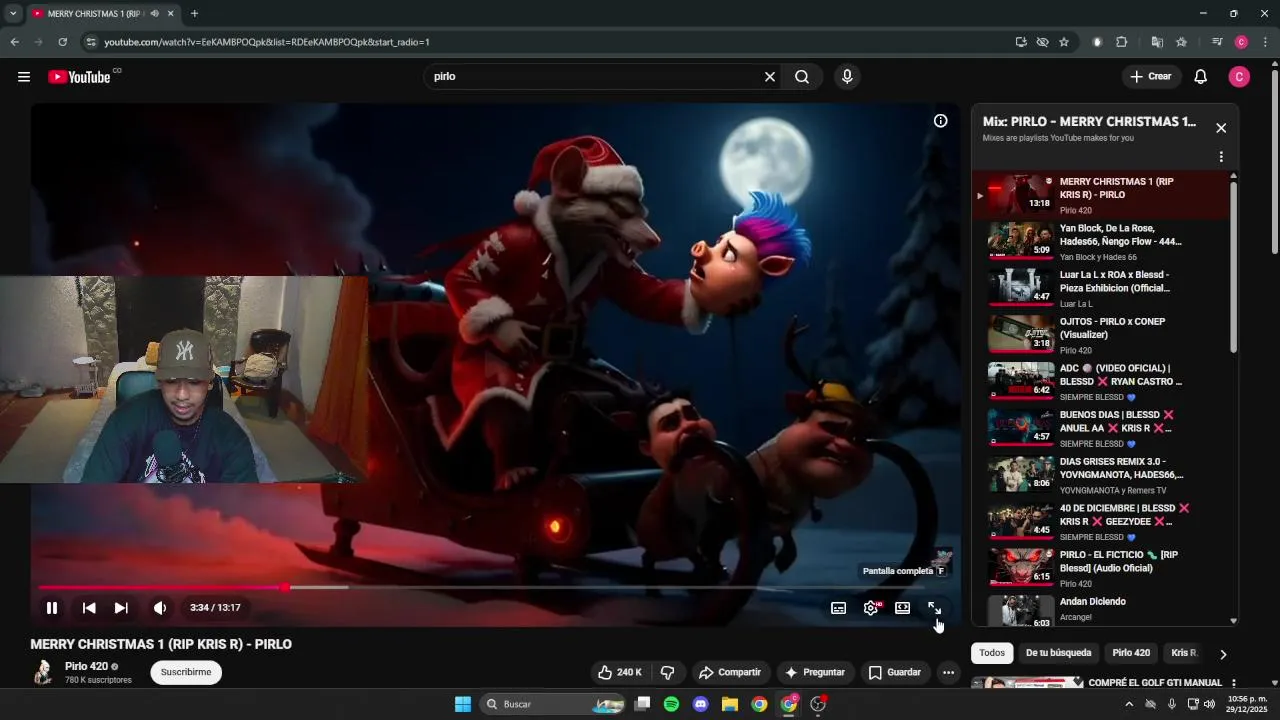Image resolution: width=1280 pixels, height=720 pixels.
Task: Open the Windows Start menu
Action: 463,704
